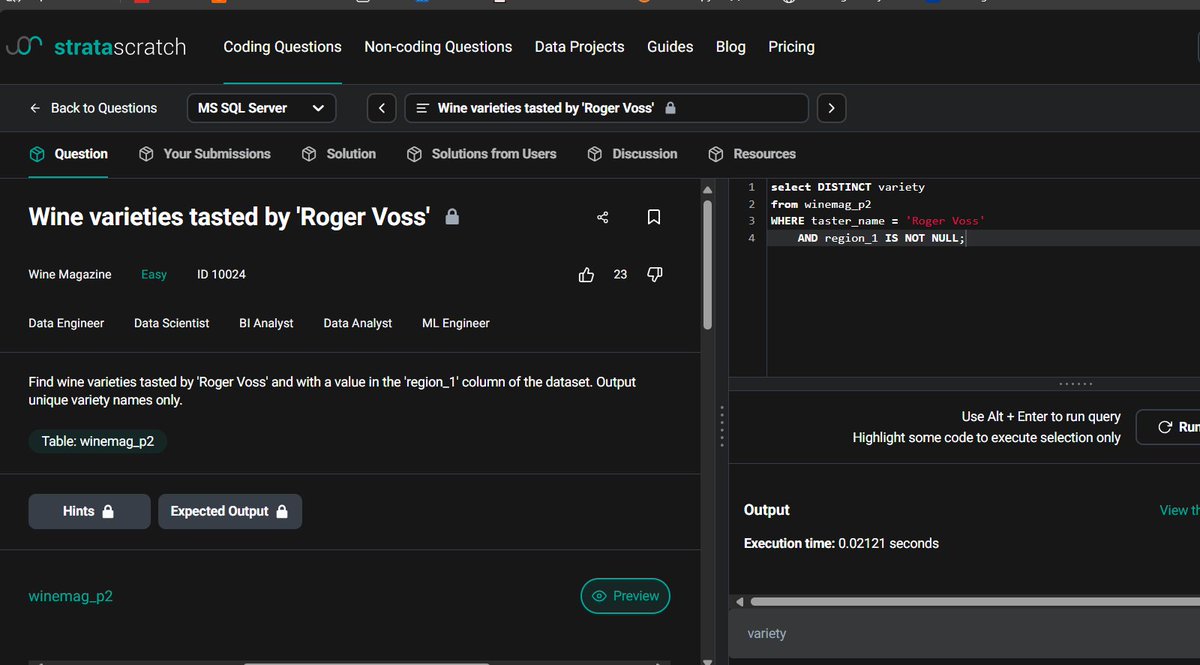Open the Discussion tab
This screenshot has height=665, width=1200.
coord(632,154)
